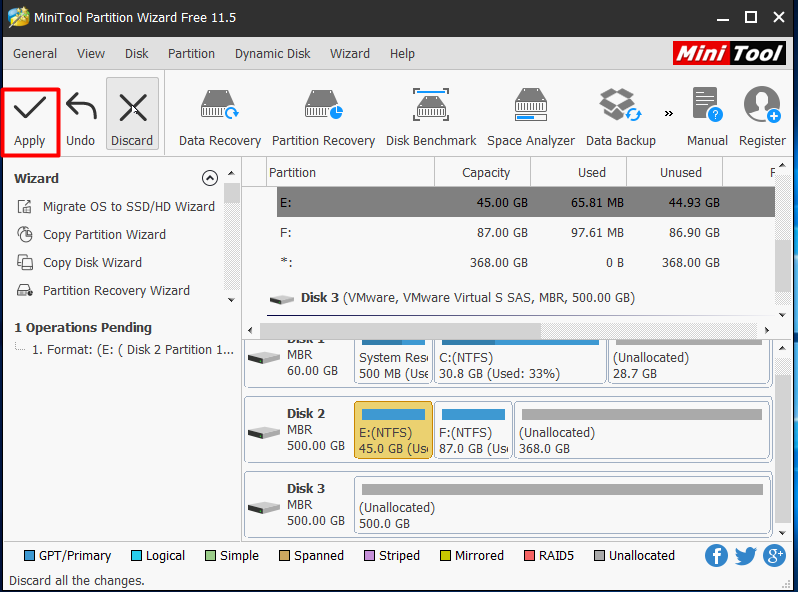Share via Facebook icon

pos(716,556)
